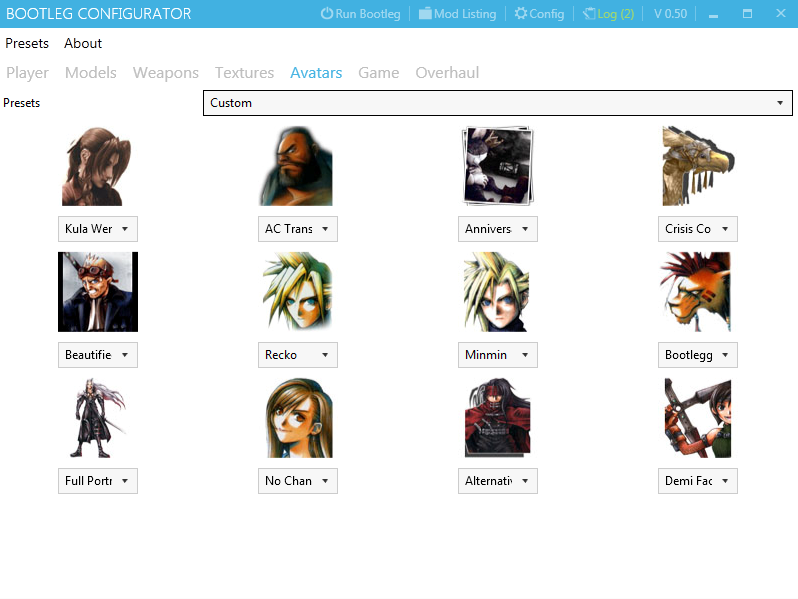This screenshot has width=798, height=599.
Task: Click the Barret avatar portrait
Action: 297,166
